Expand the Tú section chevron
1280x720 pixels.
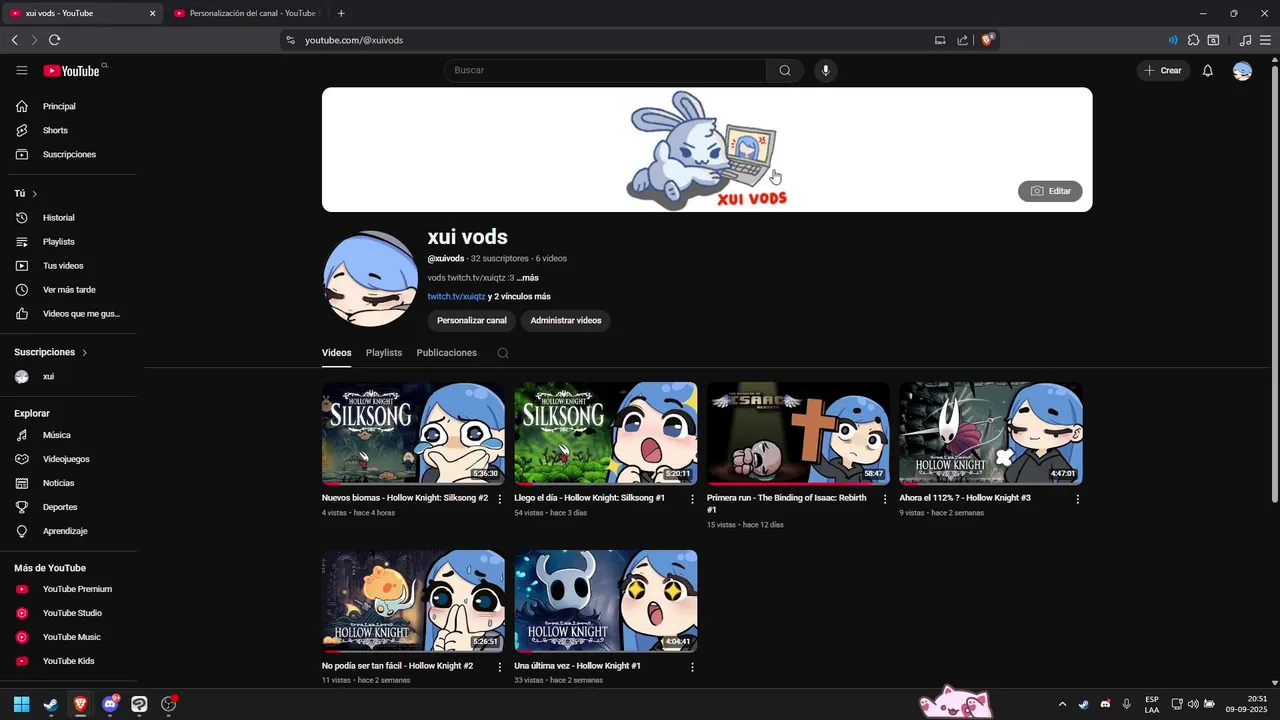point(34,194)
